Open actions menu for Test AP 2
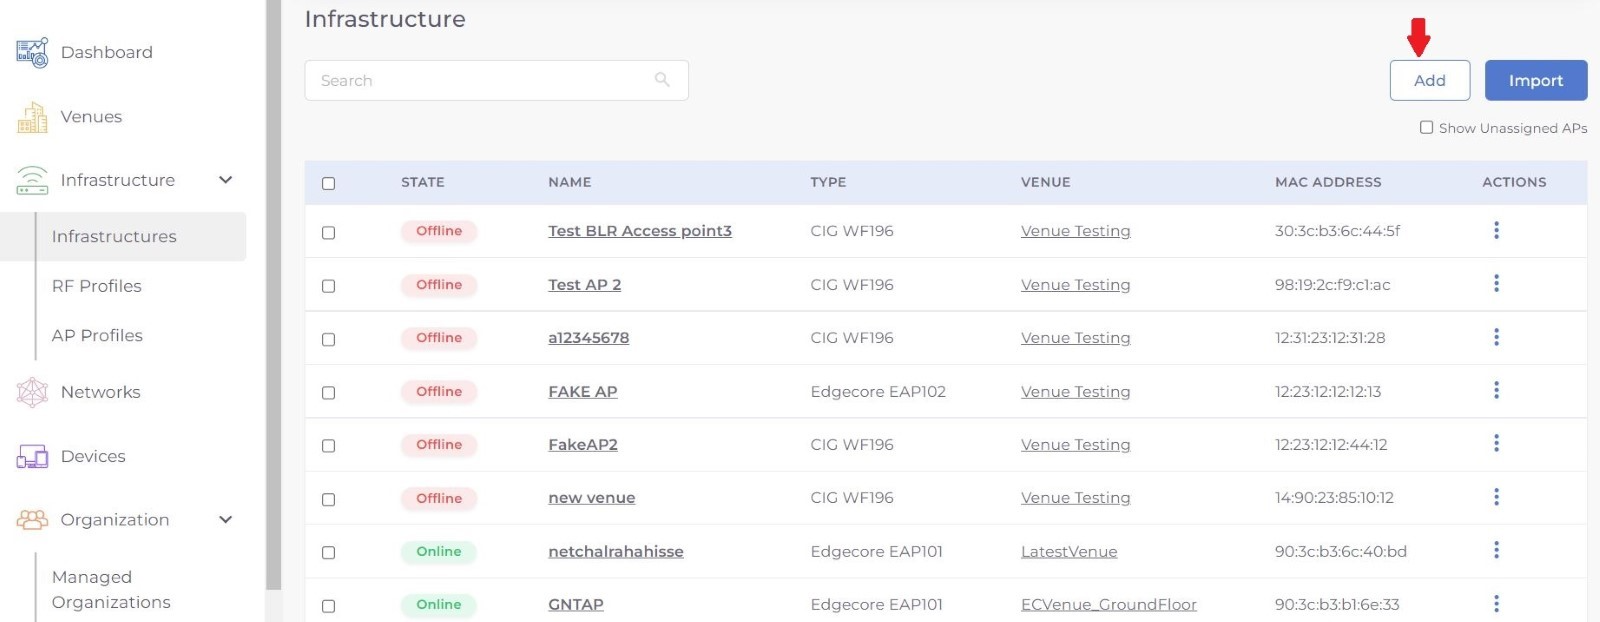The image size is (1600, 622). tap(1496, 284)
